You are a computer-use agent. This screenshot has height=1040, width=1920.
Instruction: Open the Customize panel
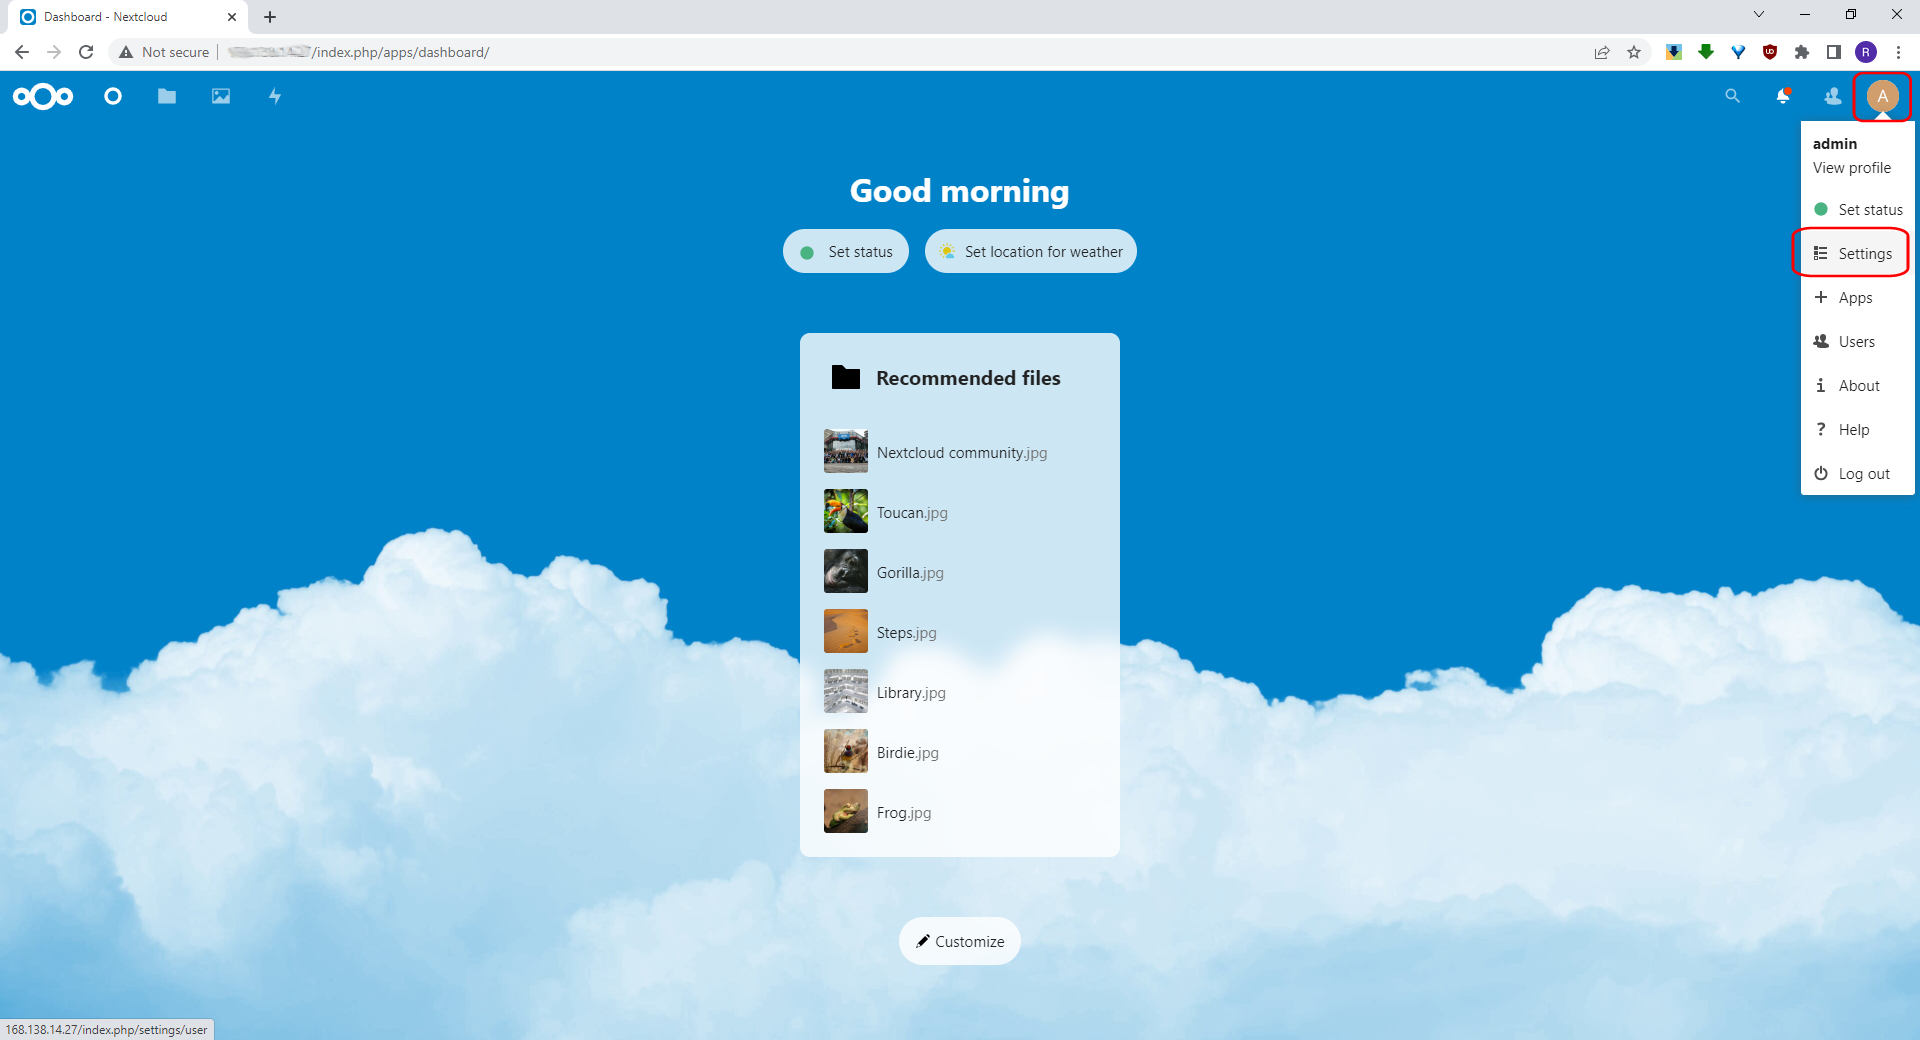[x=959, y=941]
